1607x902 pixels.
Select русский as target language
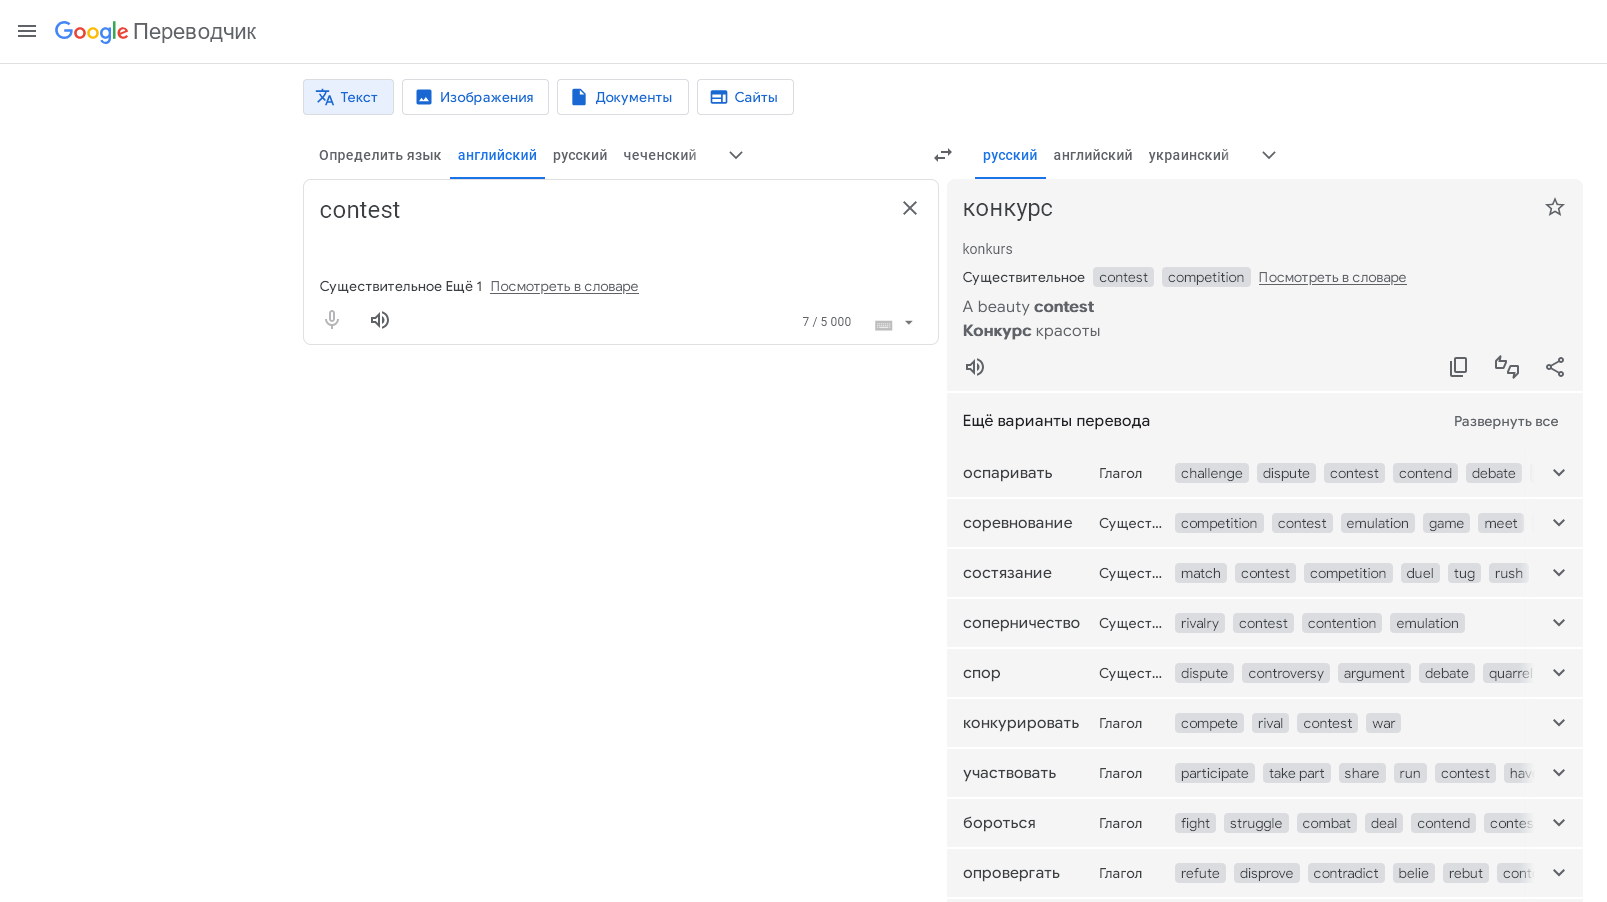coord(1010,155)
